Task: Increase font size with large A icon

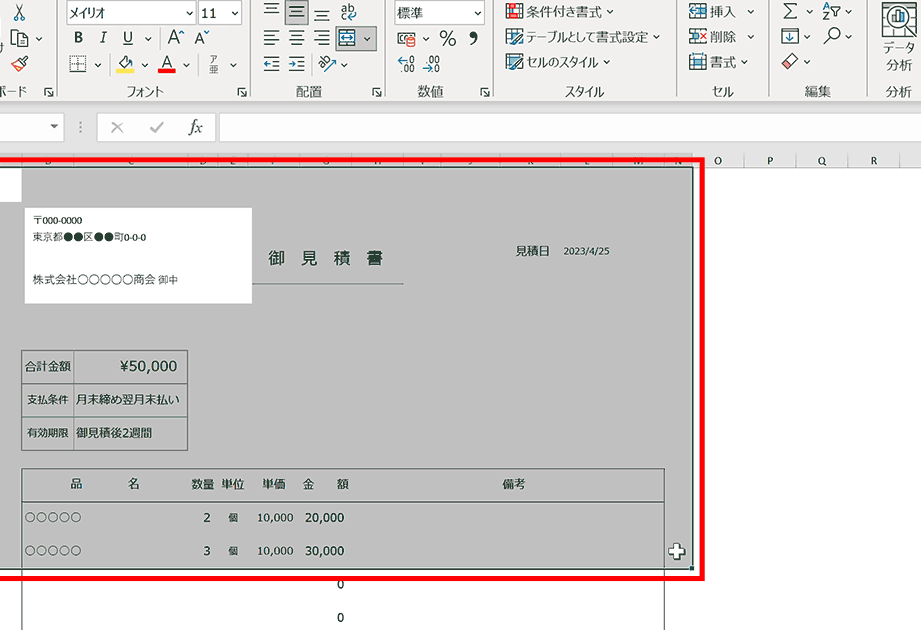Action: click(x=176, y=38)
